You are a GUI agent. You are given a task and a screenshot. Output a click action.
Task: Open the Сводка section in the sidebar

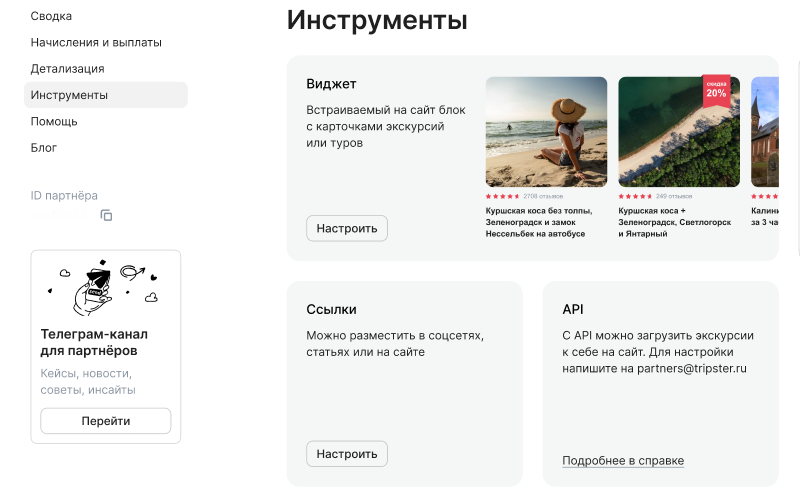click(51, 16)
